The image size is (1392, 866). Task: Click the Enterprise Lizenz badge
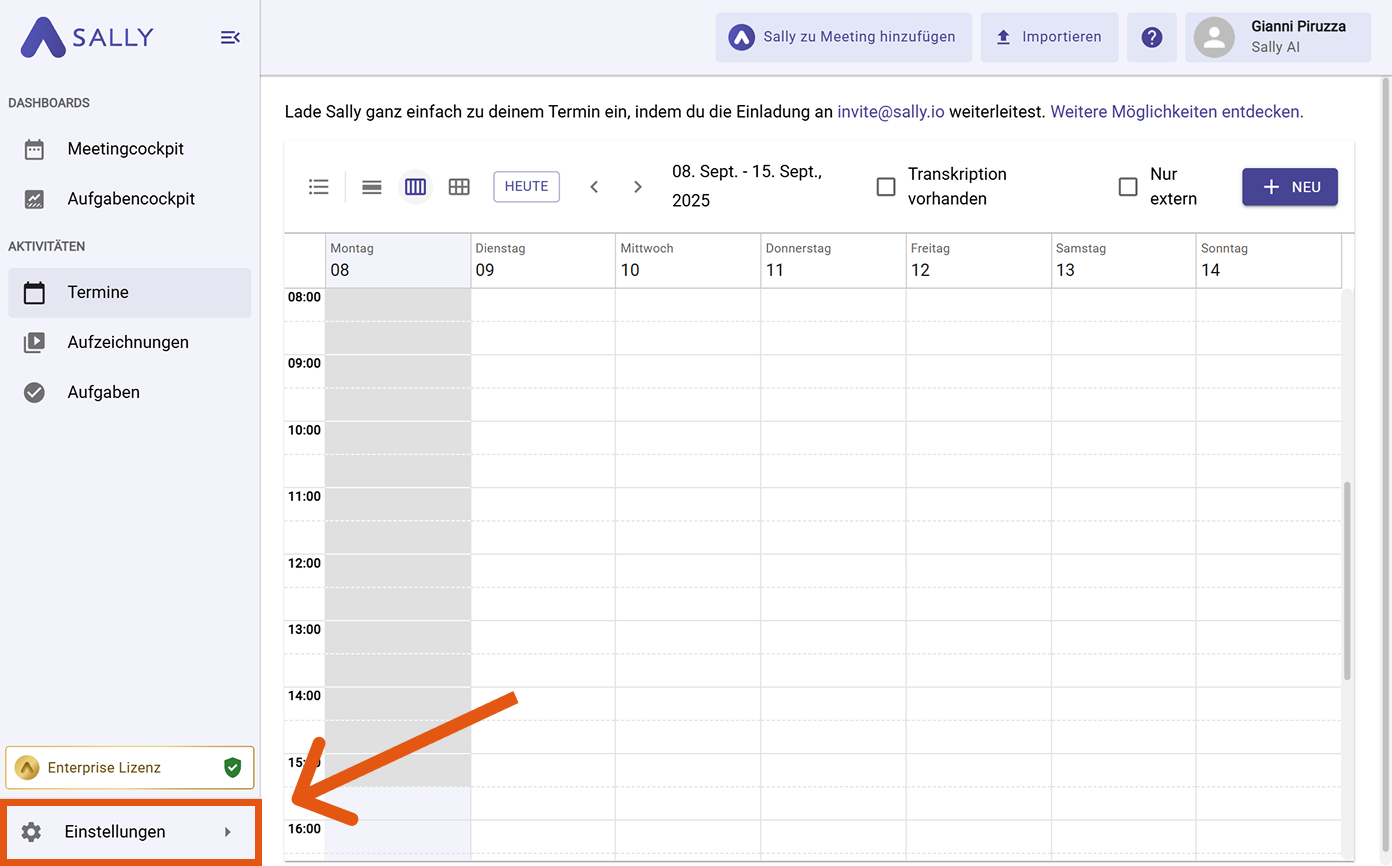point(130,768)
